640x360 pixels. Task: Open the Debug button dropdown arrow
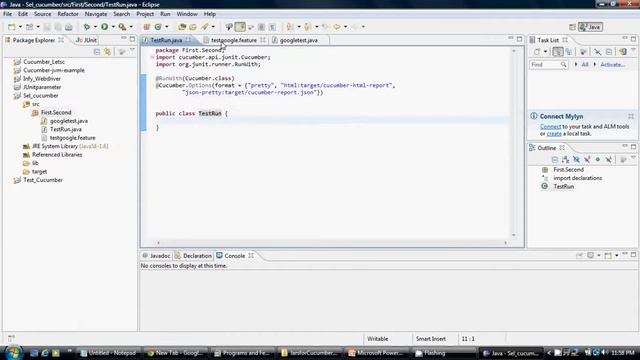click(x=95, y=27)
